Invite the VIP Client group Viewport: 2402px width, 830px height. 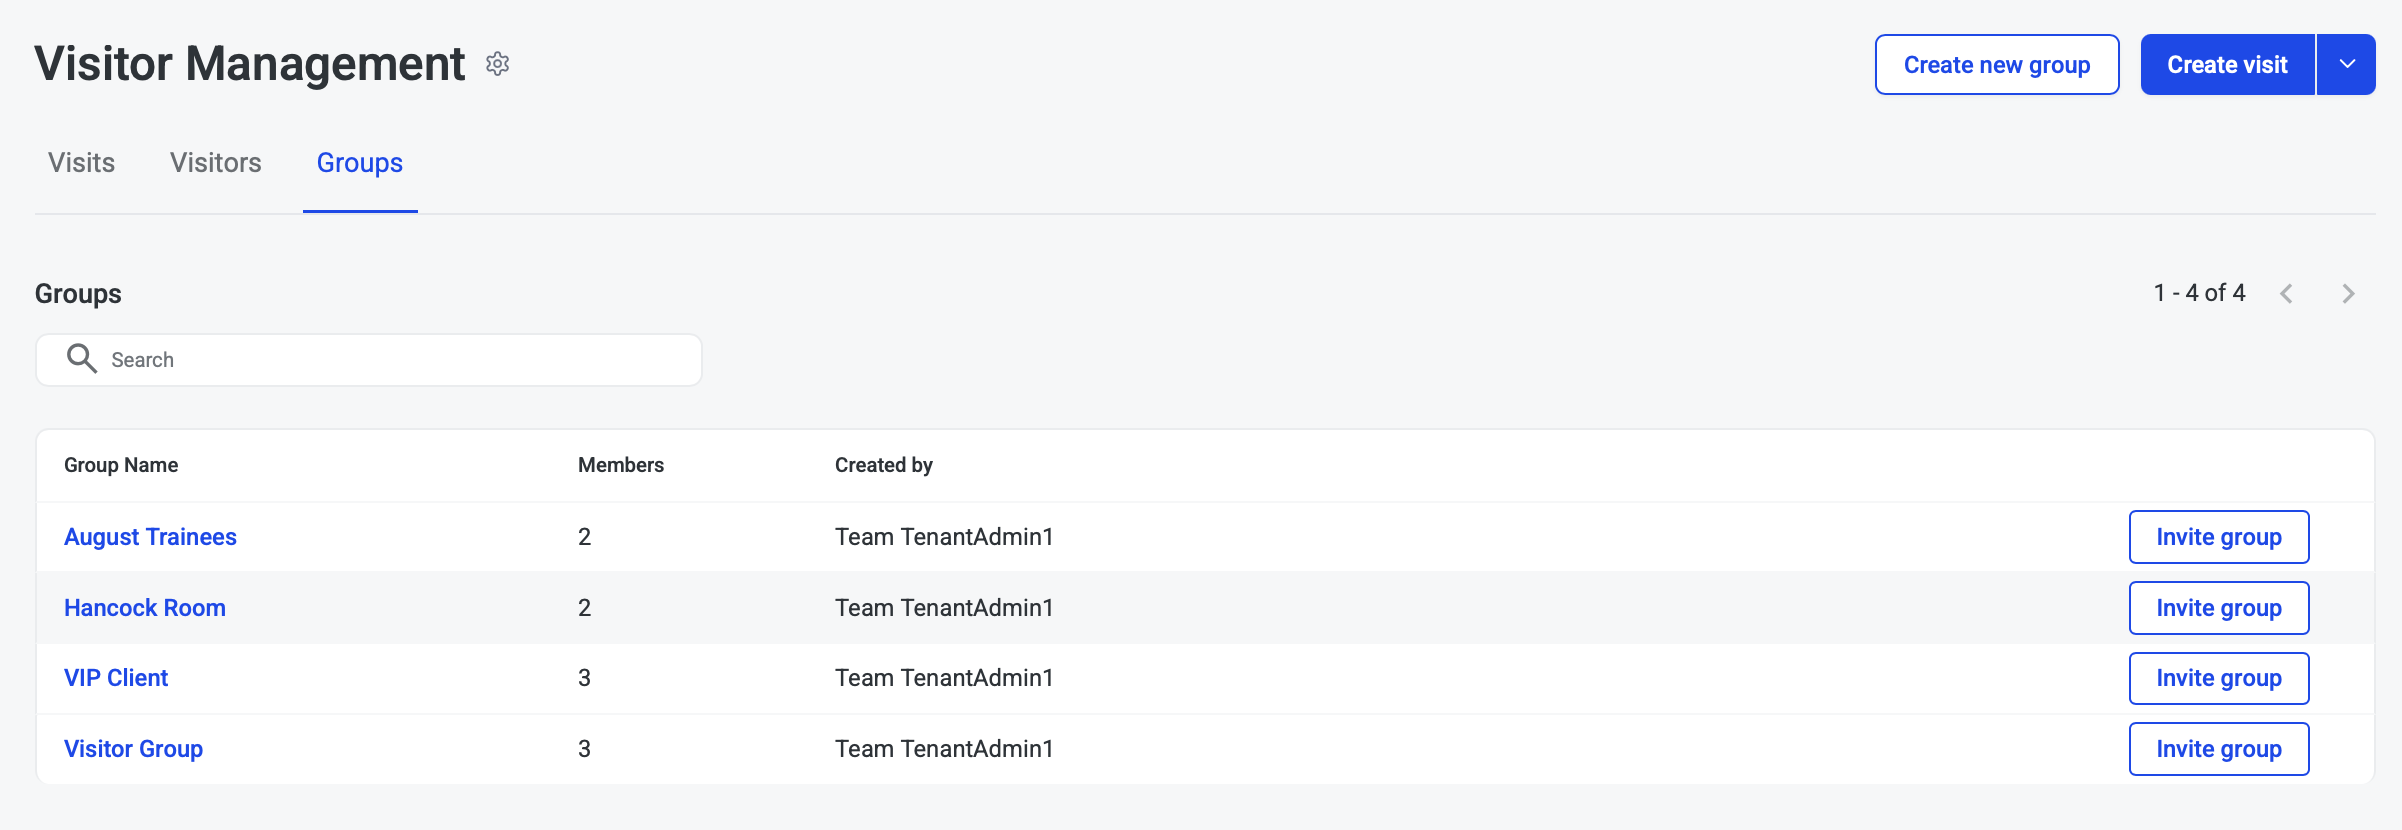point(2218,678)
